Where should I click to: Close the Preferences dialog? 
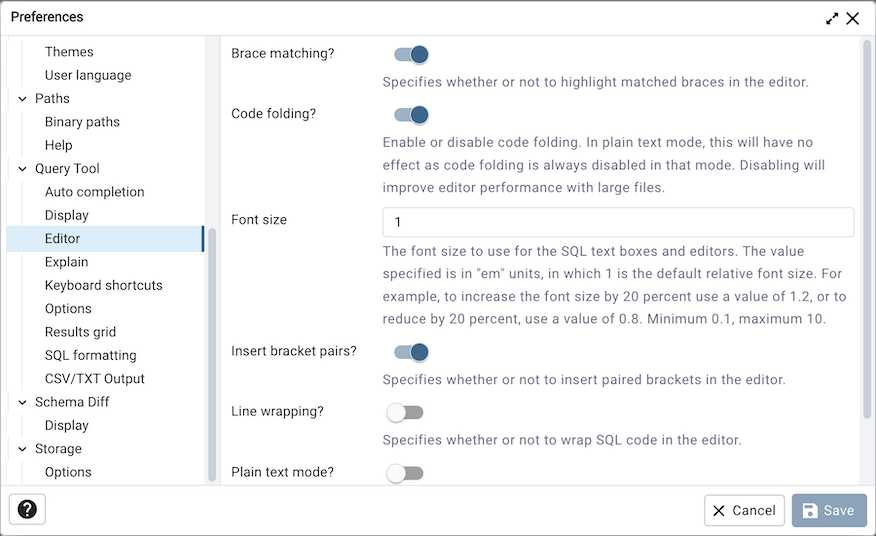click(853, 18)
